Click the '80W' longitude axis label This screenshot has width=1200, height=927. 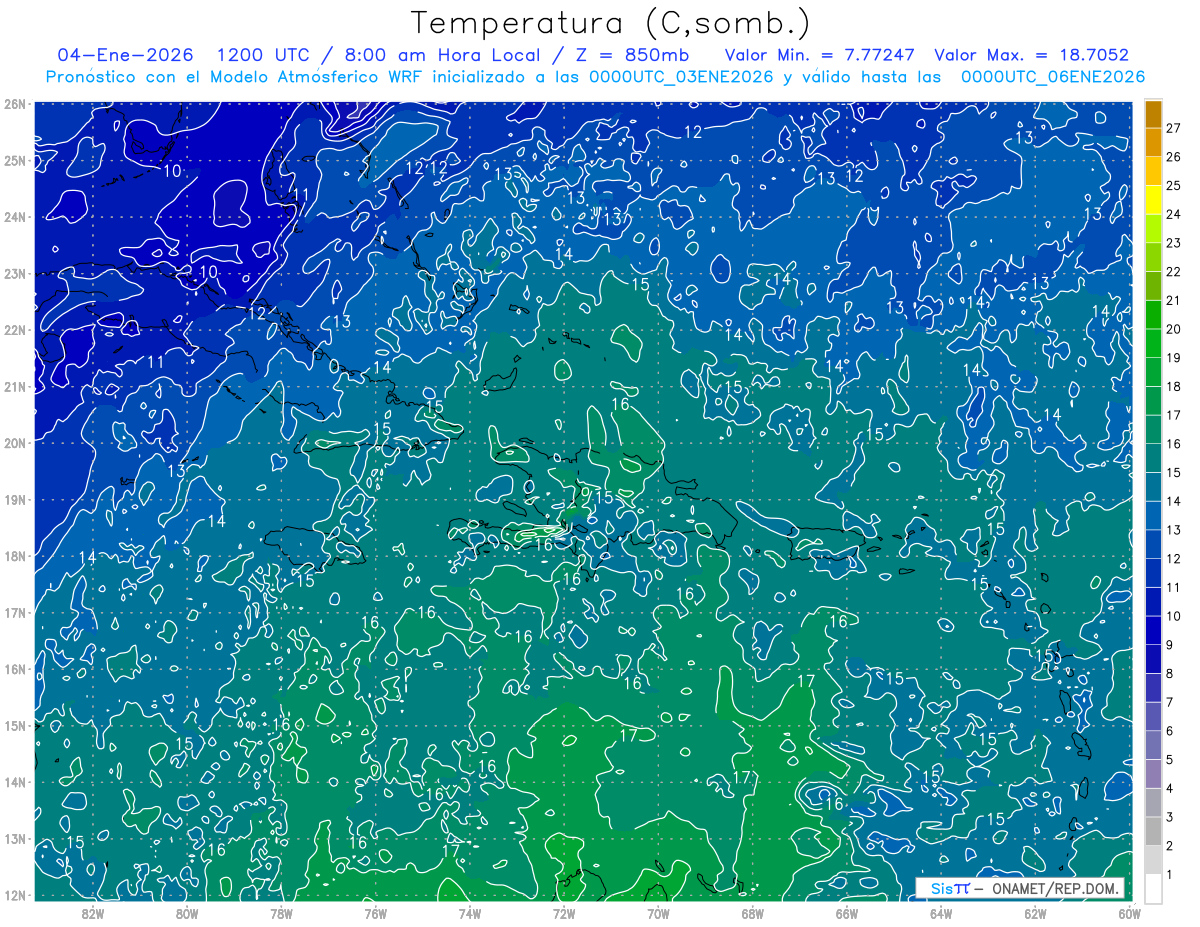coord(187,912)
